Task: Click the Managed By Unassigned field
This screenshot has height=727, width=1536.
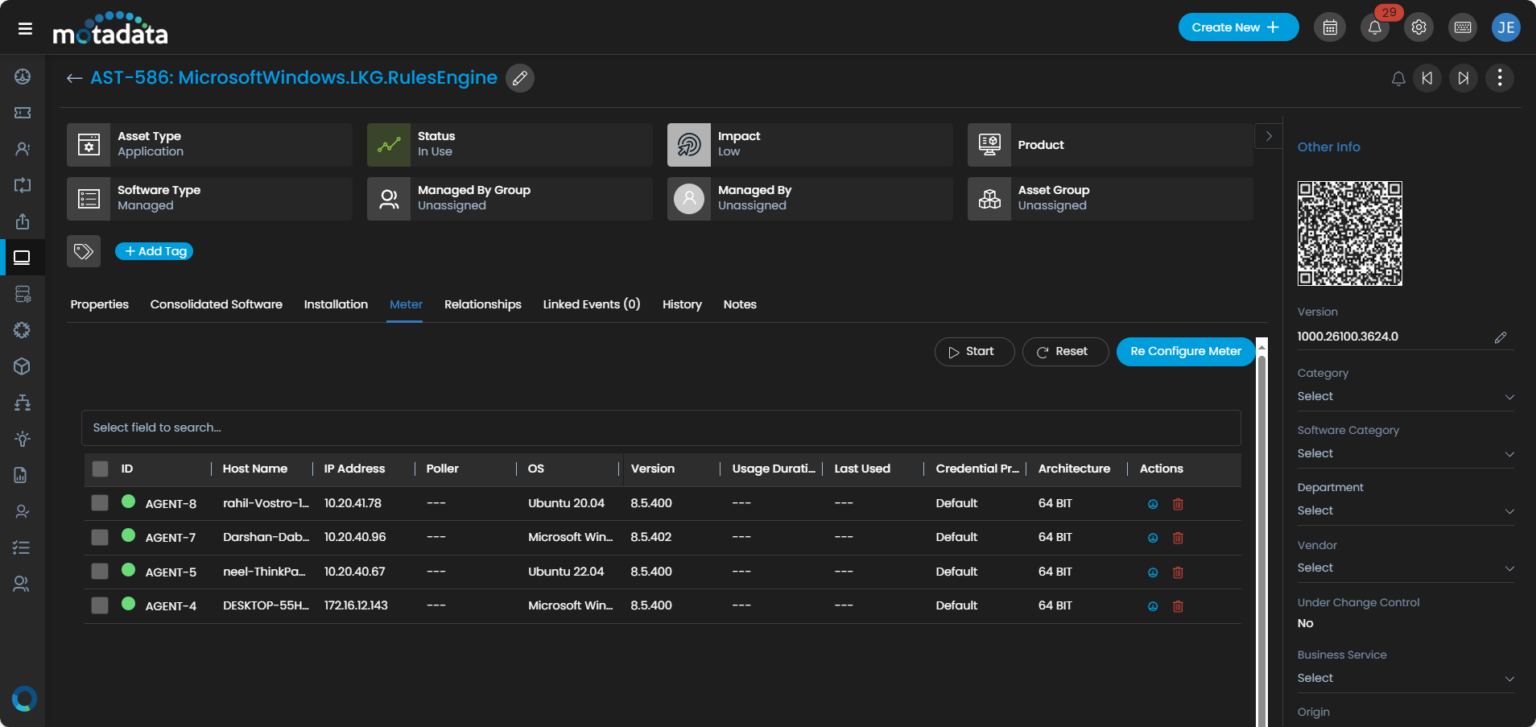Action: click(810, 199)
